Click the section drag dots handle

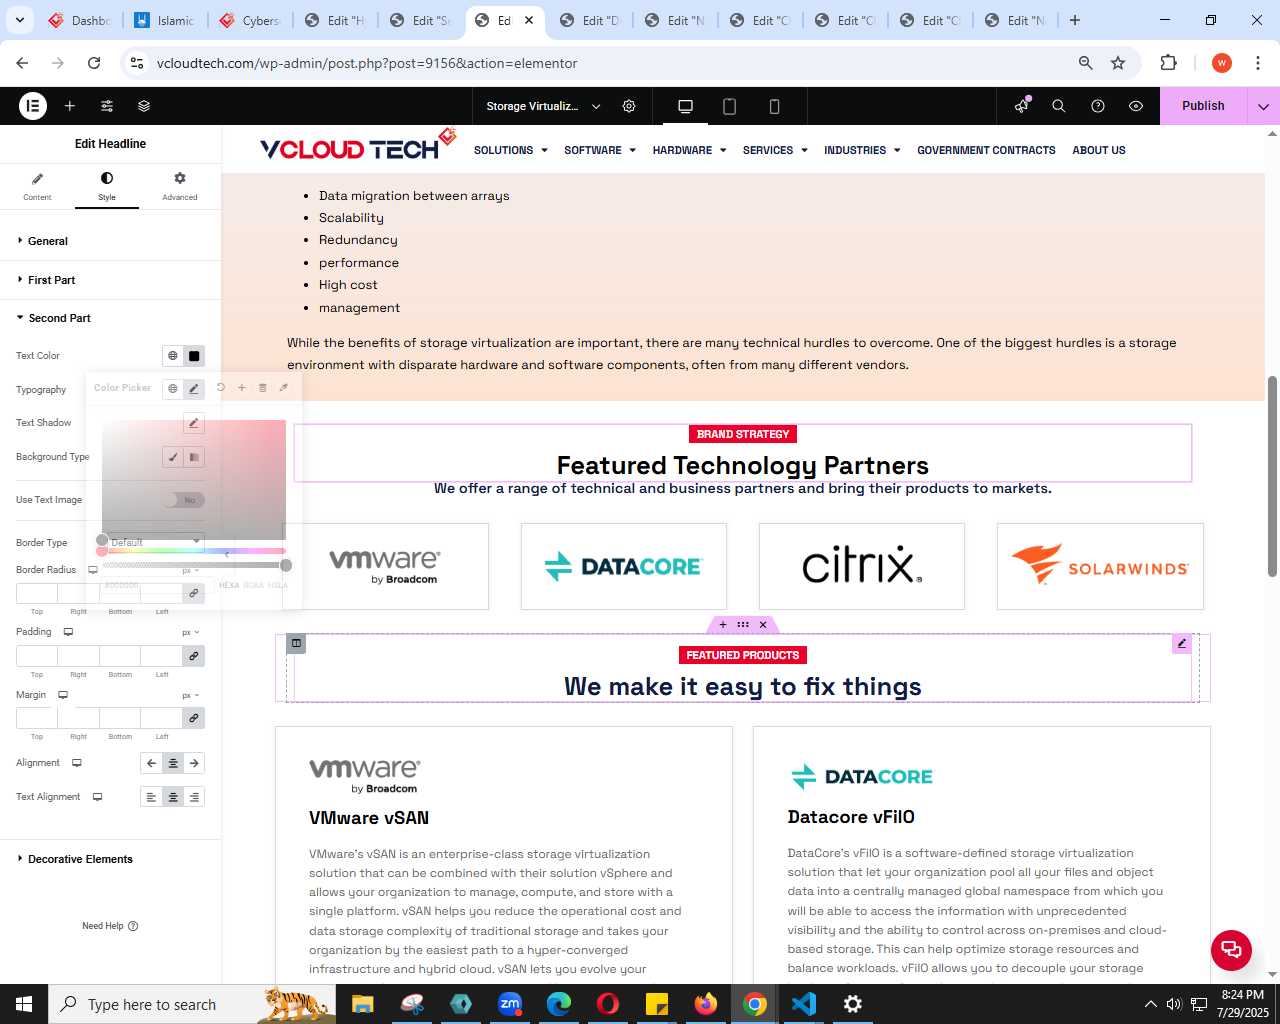[x=743, y=625]
